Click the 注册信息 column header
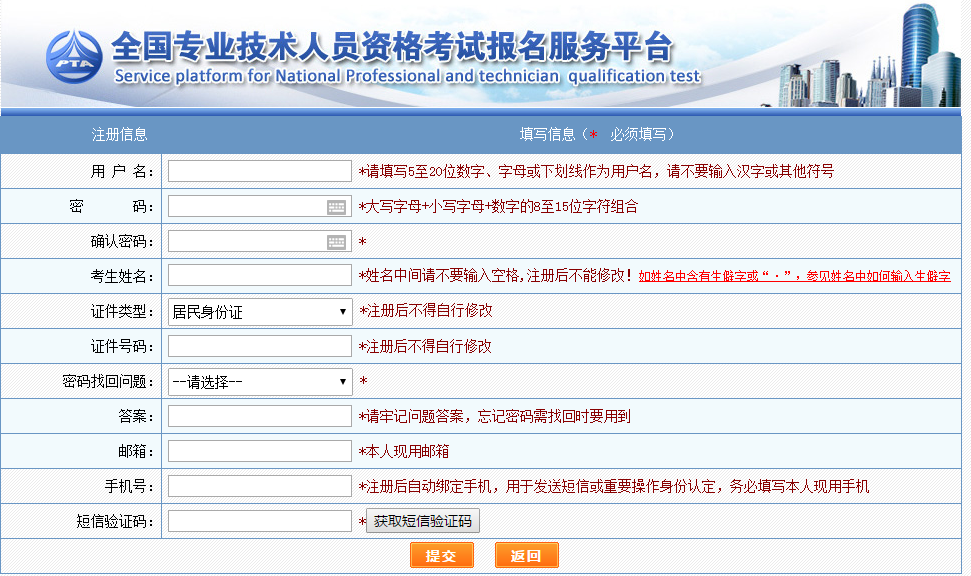 click(x=120, y=134)
